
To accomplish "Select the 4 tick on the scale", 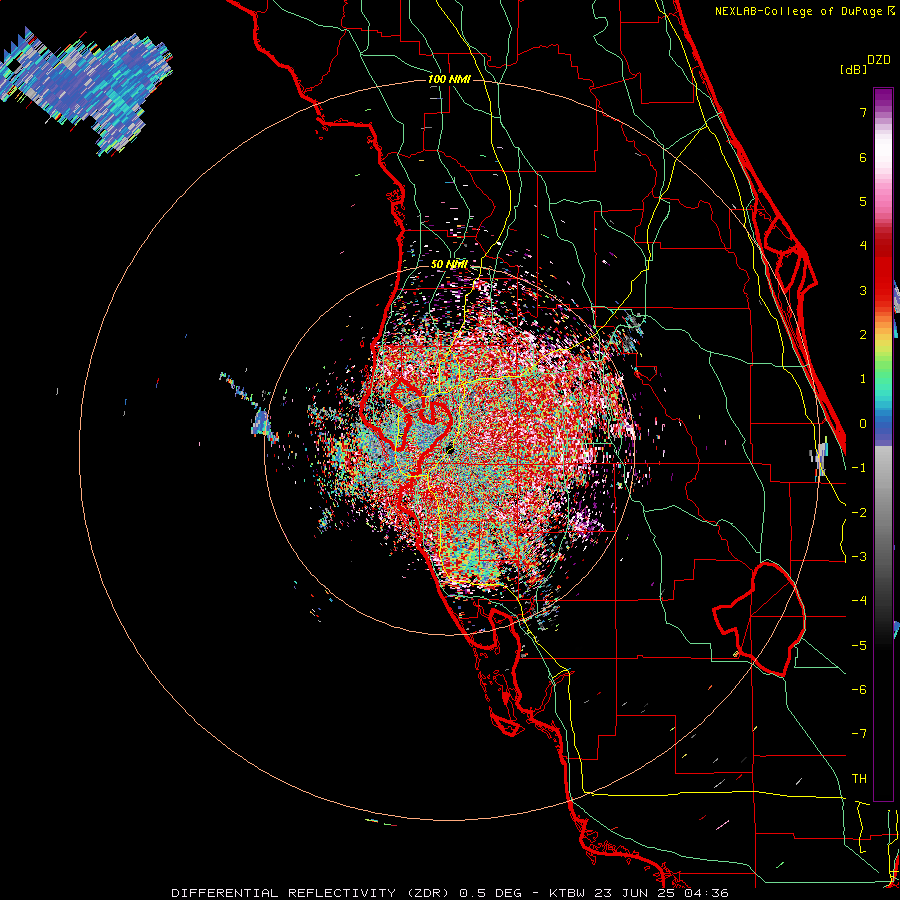I will [x=863, y=246].
